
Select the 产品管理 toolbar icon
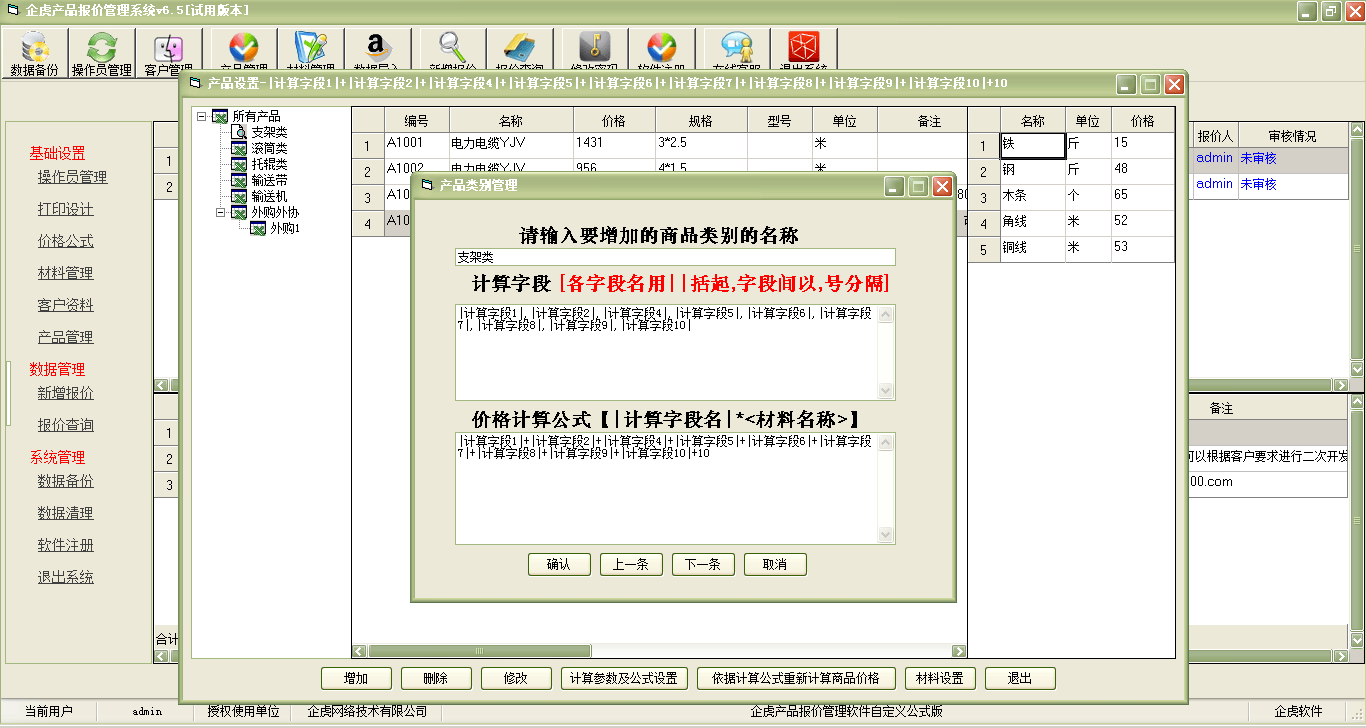point(240,50)
